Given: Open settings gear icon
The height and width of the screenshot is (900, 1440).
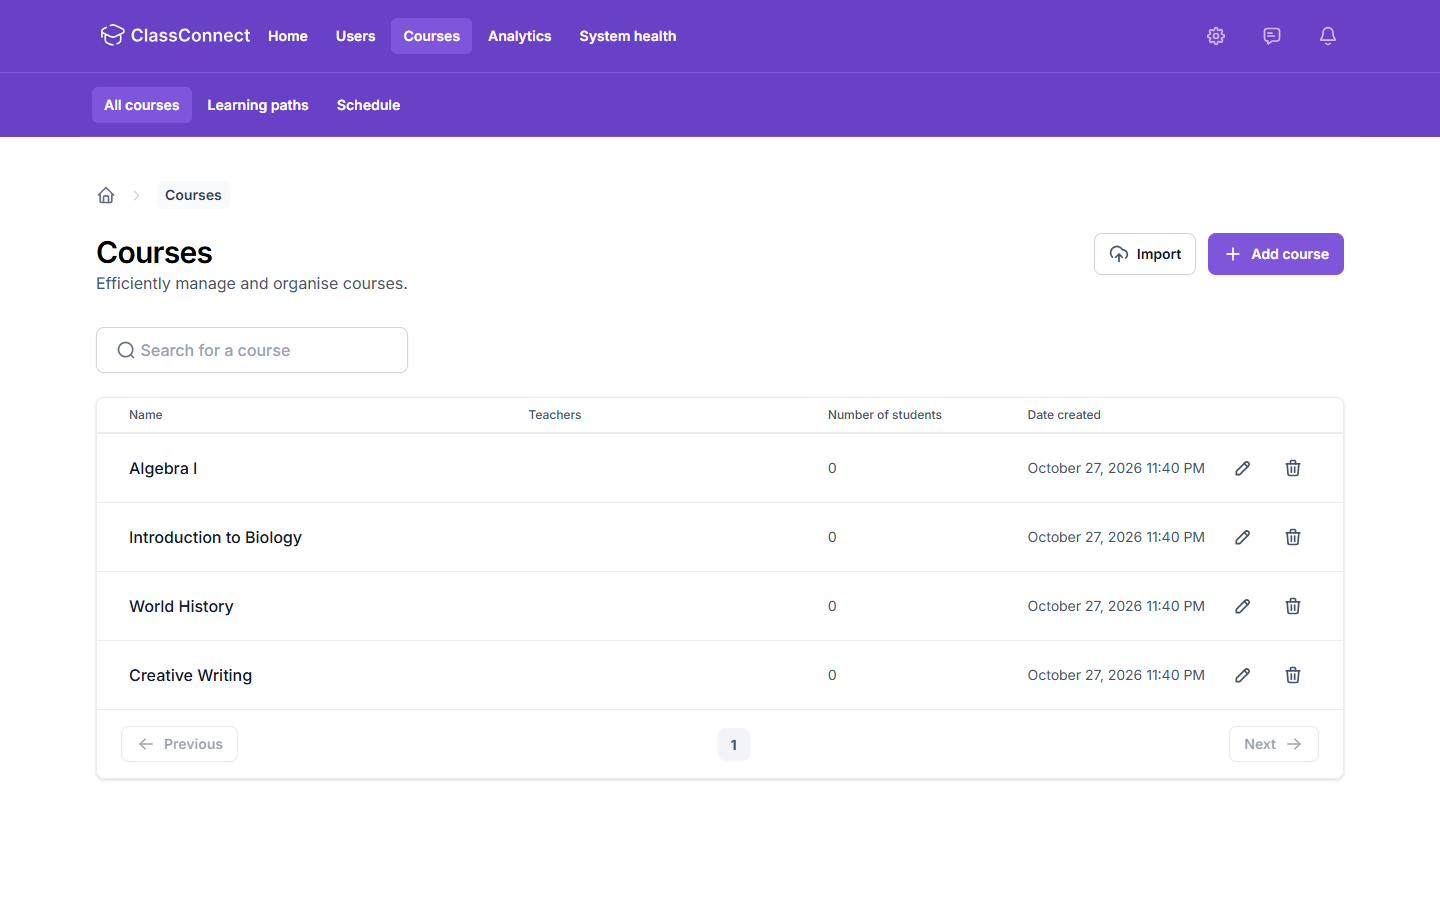Looking at the screenshot, I should click(1216, 36).
